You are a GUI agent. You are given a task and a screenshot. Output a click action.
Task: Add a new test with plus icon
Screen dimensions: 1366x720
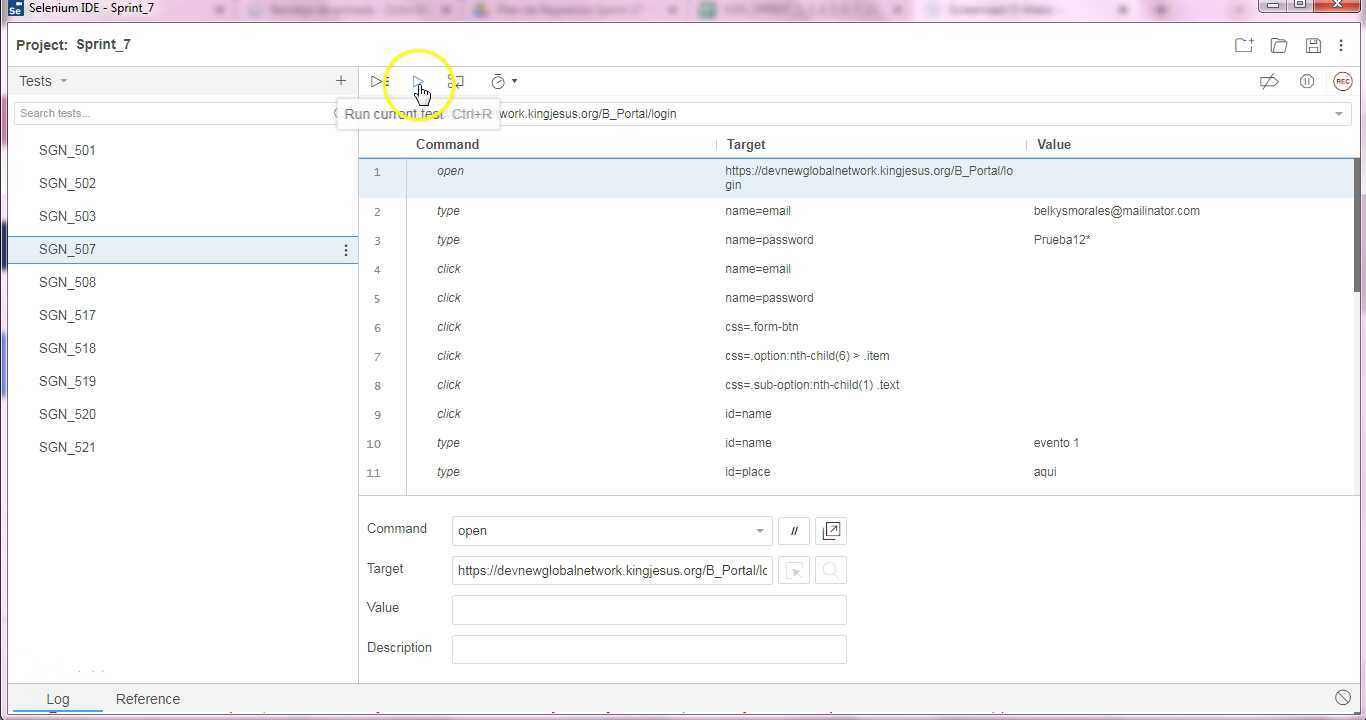(340, 81)
